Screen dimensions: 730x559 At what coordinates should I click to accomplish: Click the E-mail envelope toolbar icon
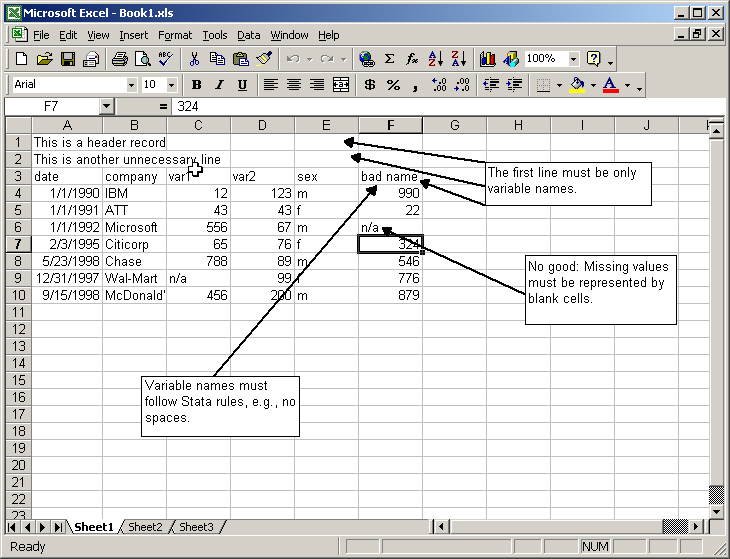[91, 59]
